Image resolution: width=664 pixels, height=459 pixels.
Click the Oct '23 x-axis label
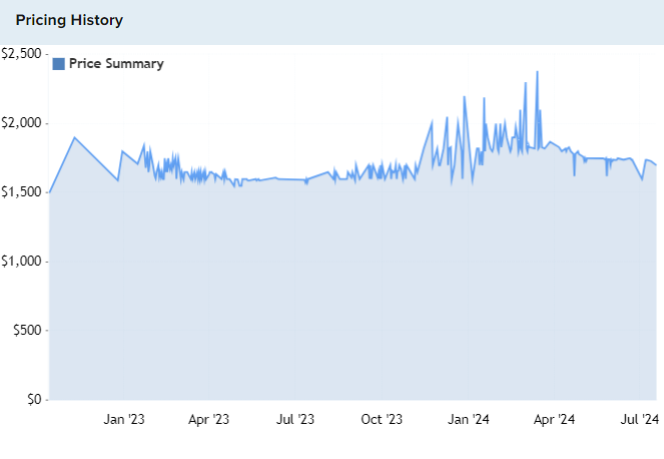click(382, 419)
